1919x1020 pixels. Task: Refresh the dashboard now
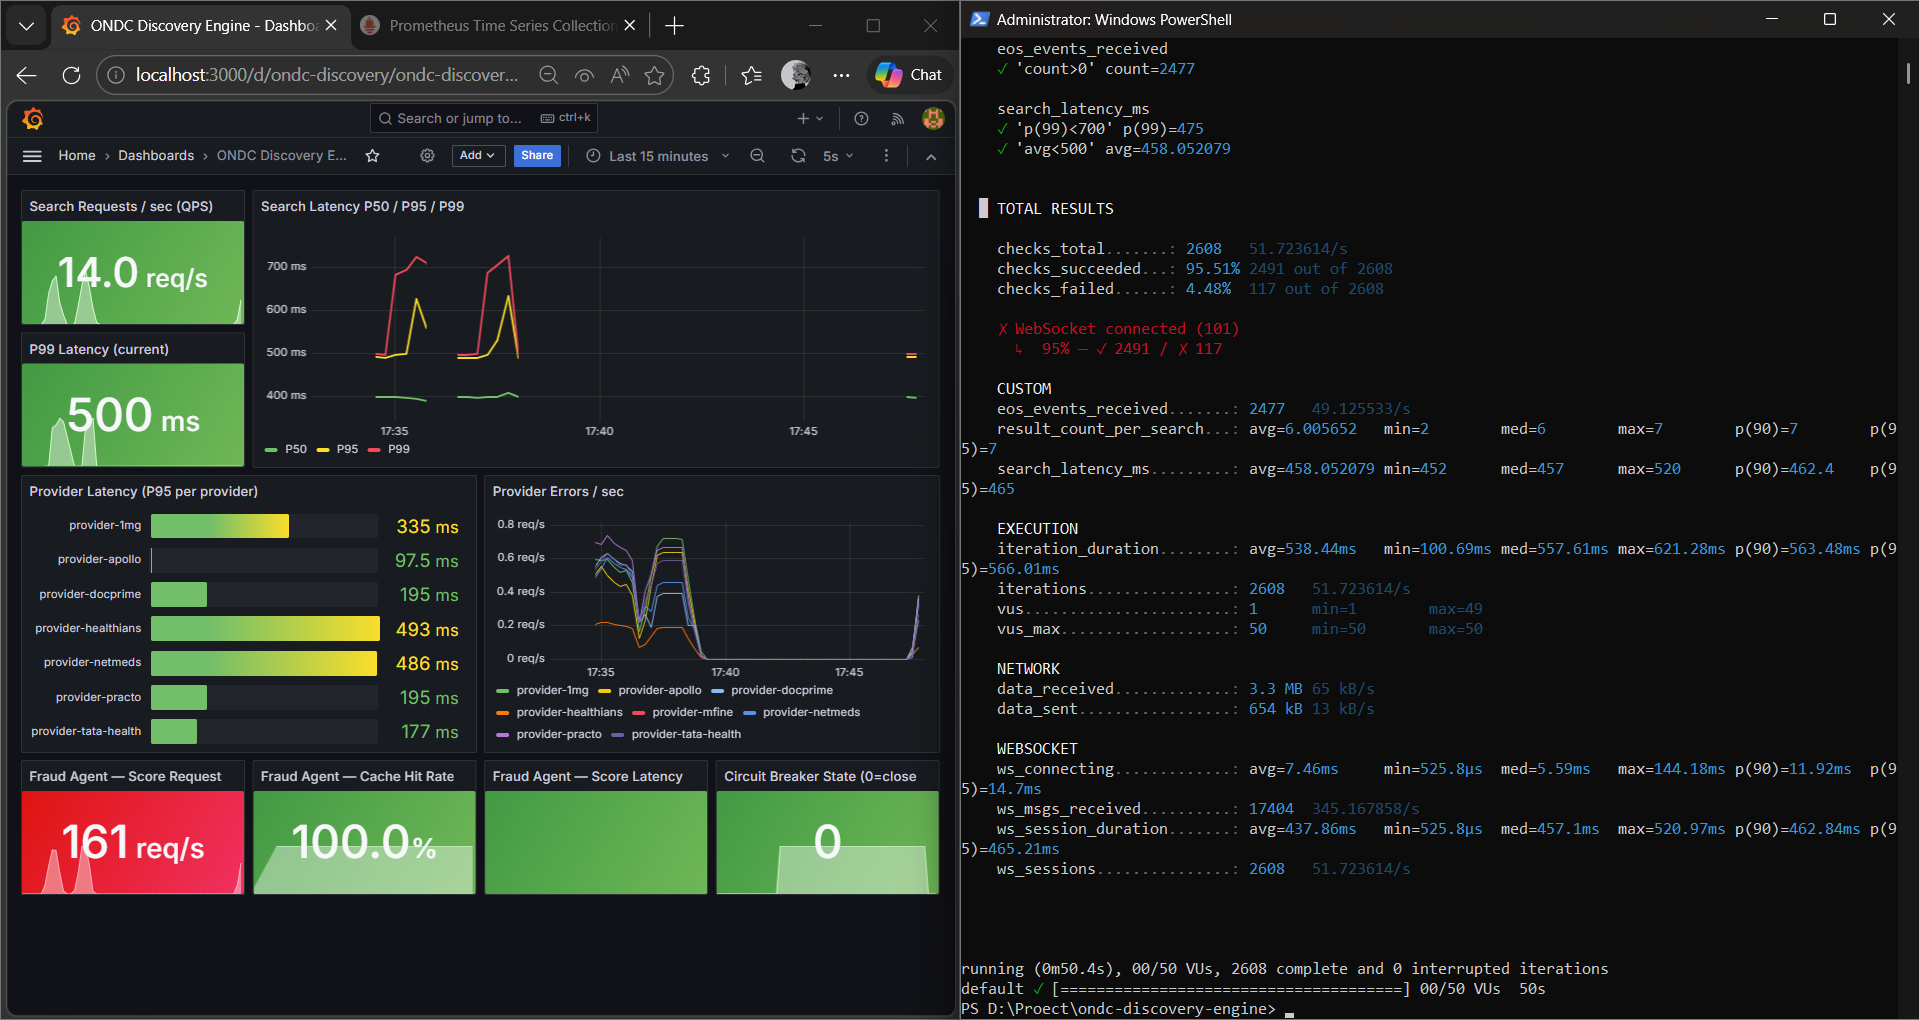[x=798, y=156]
